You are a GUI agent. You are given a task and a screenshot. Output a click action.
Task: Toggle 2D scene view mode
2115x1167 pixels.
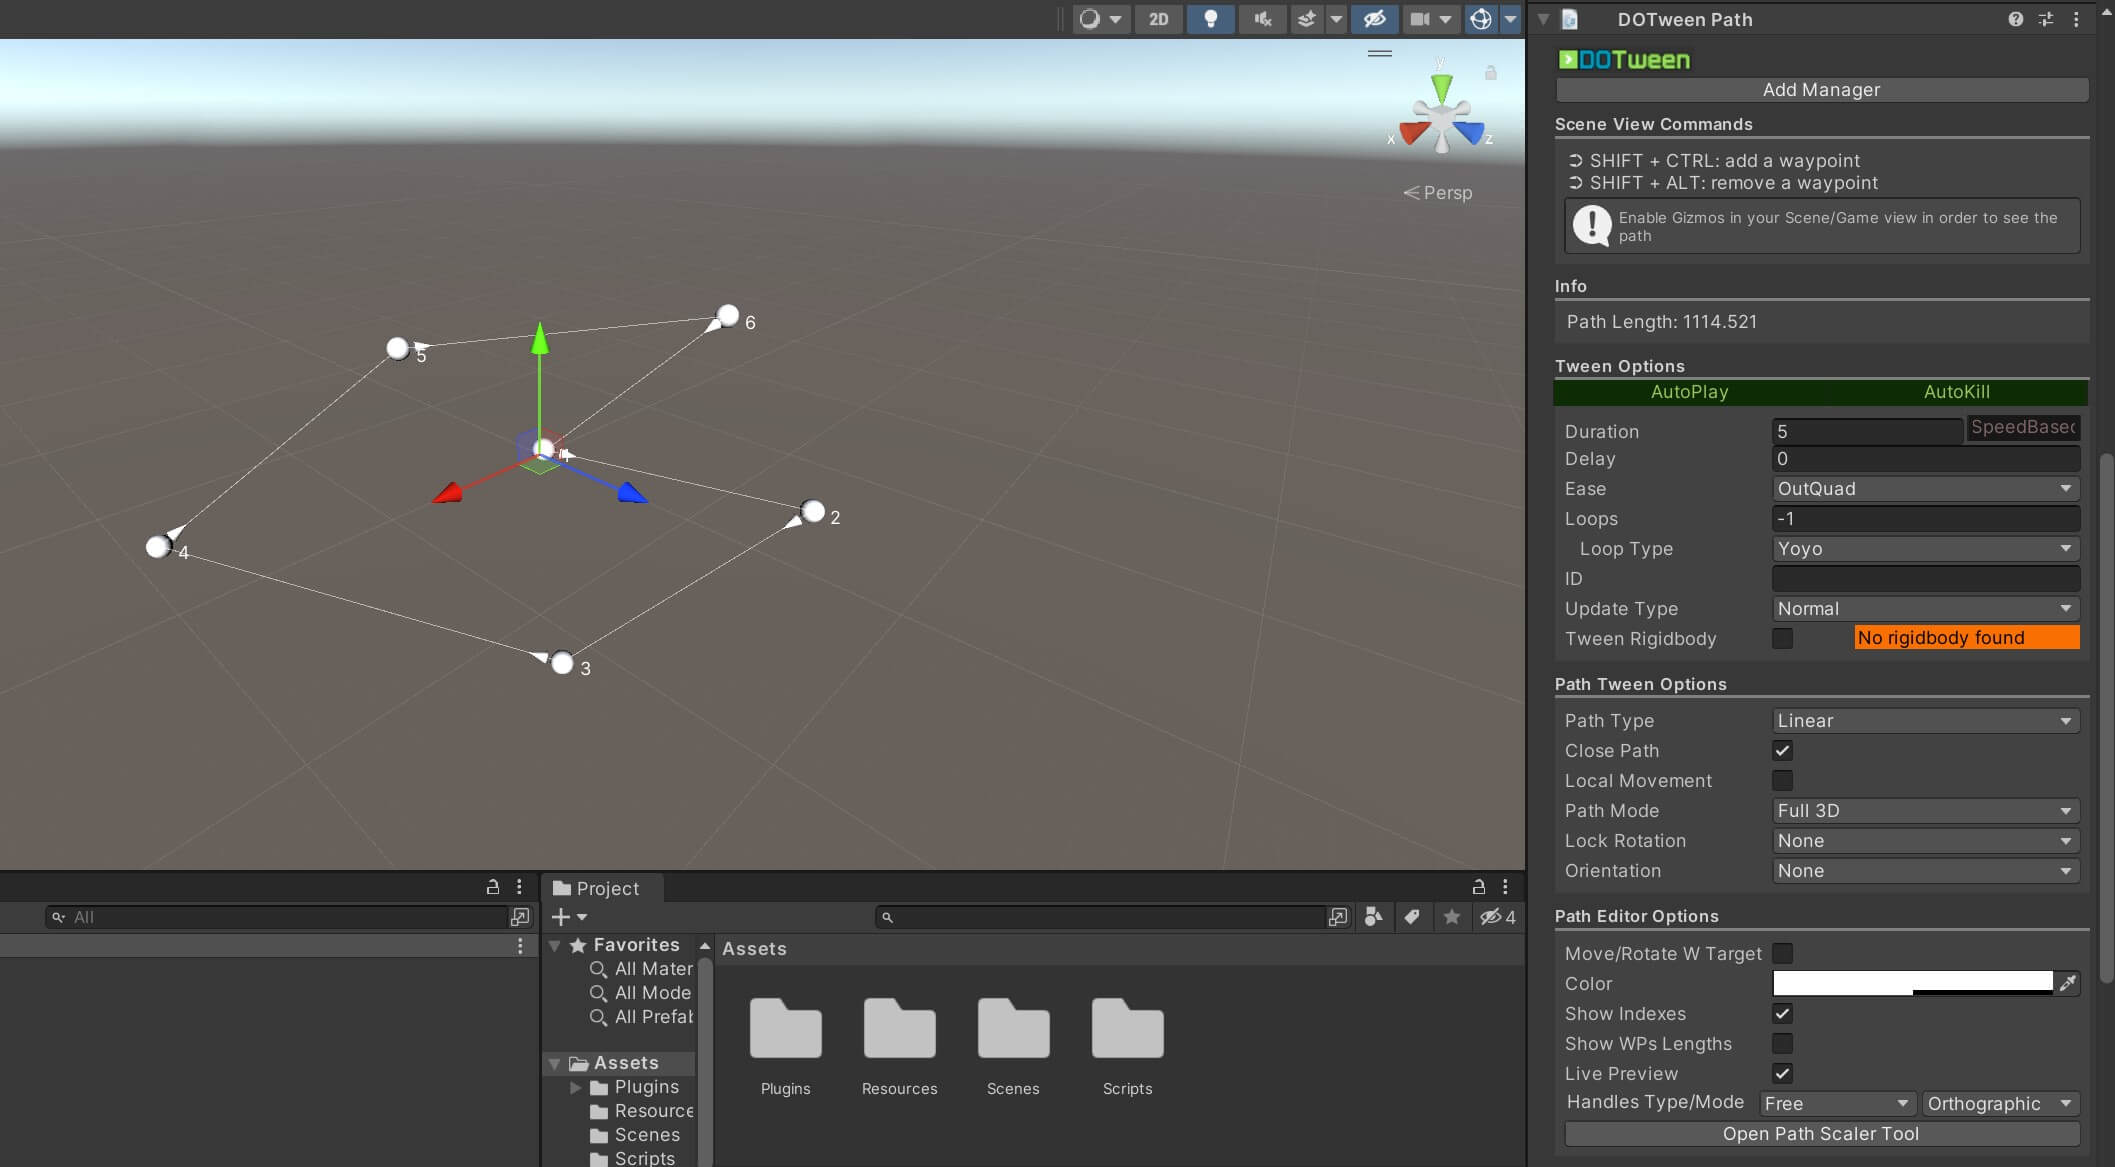click(1158, 19)
